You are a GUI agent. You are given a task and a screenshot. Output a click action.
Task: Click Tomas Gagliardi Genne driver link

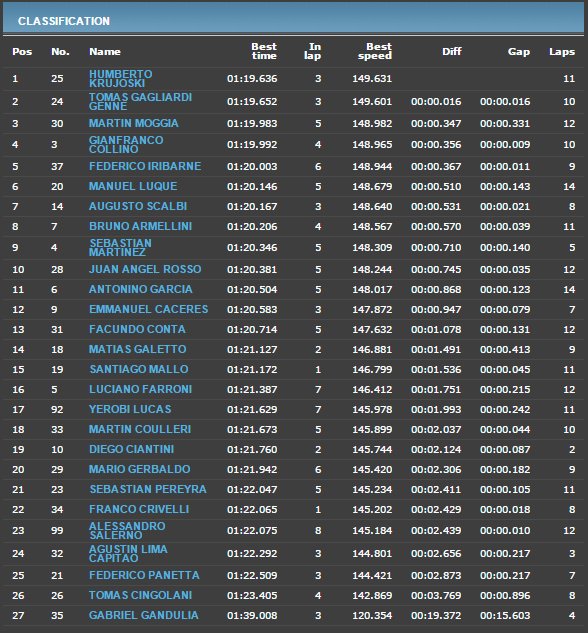click(x=140, y=102)
